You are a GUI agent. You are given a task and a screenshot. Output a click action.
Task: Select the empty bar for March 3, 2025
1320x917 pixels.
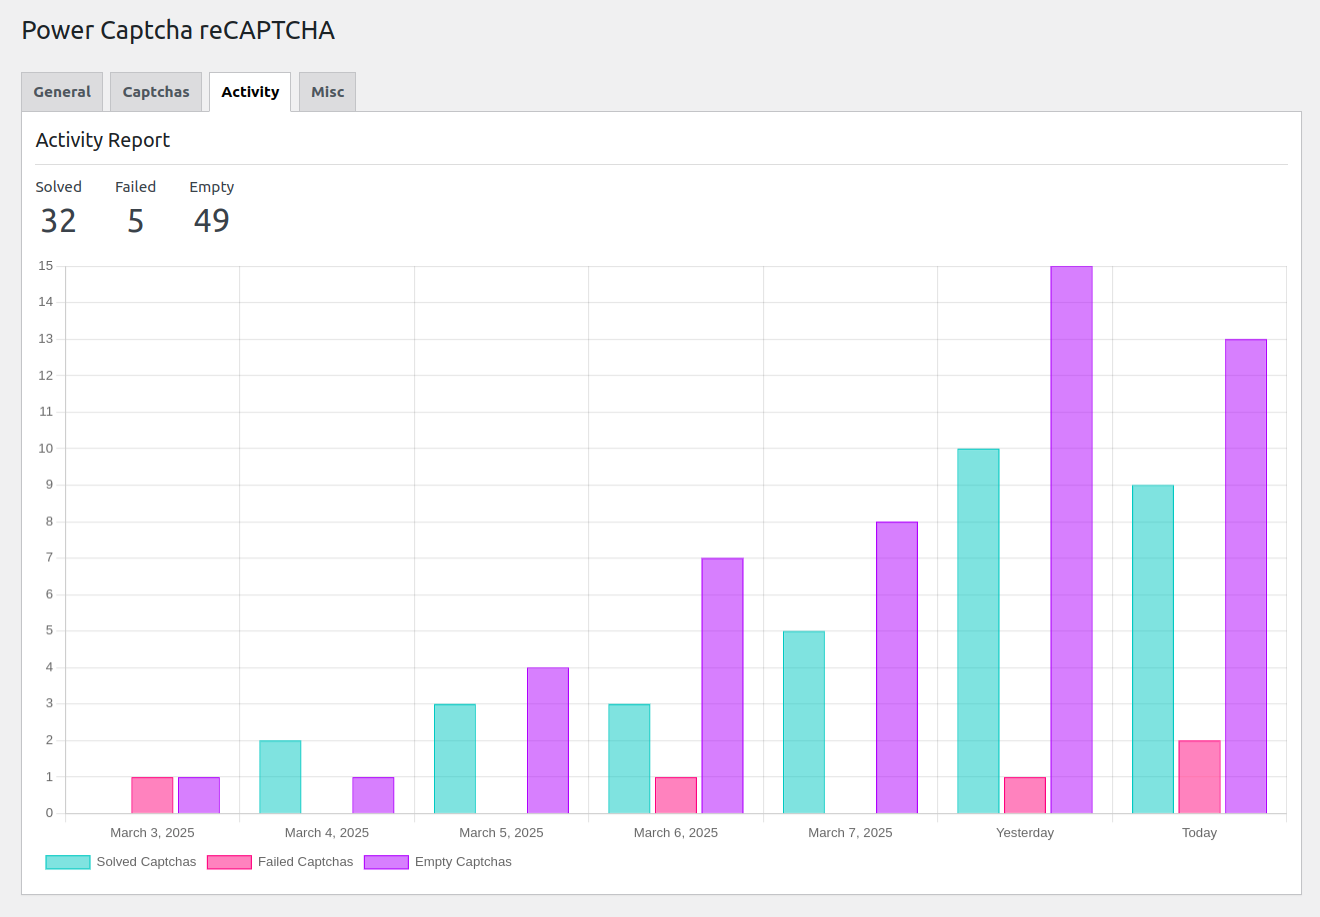tap(199, 795)
